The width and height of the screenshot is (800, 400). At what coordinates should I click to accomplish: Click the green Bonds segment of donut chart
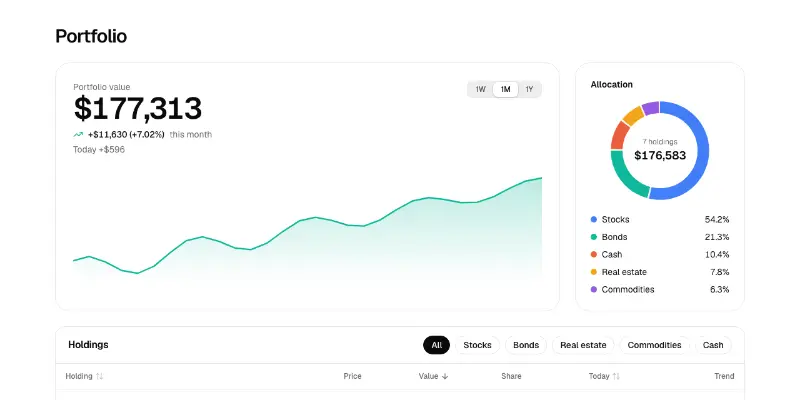pos(624,179)
